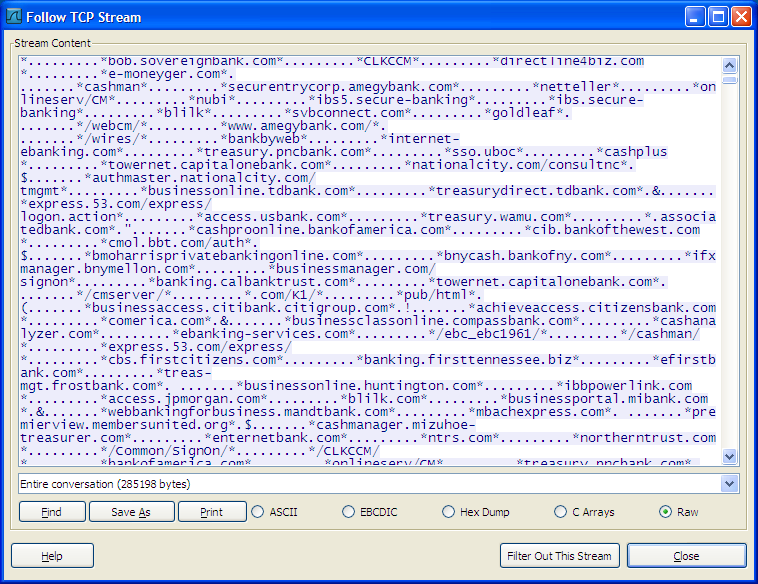The height and width of the screenshot is (584, 758).
Task: Click the 'cmol.bbt.com/auth' text
Action: pyautogui.click(x=176, y=243)
